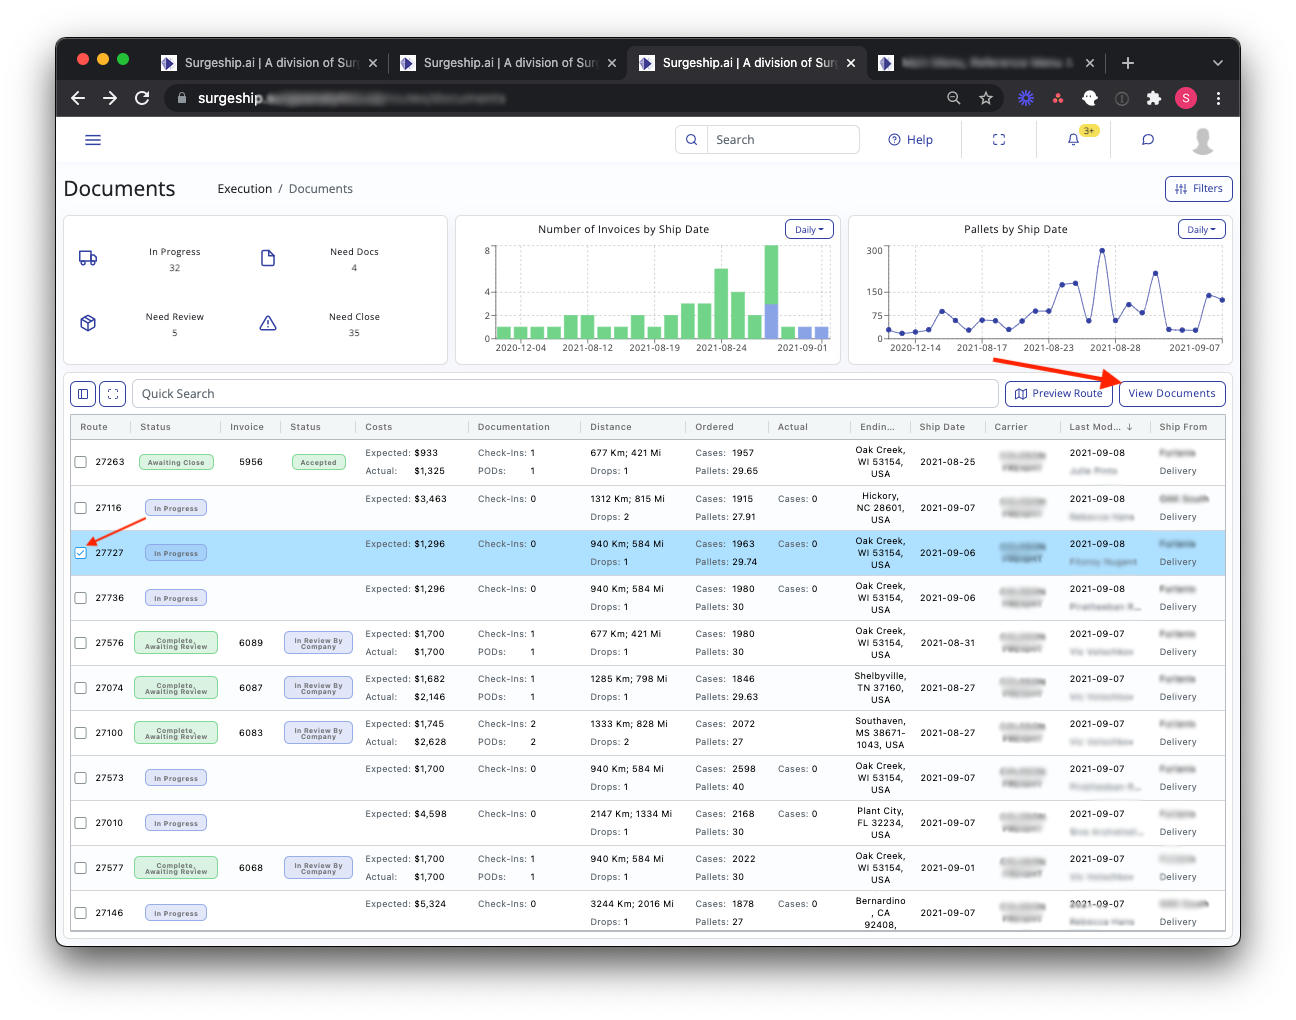Close the active Surgeship tab
The width and height of the screenshot is (1296, 1020).
[851, 63]
